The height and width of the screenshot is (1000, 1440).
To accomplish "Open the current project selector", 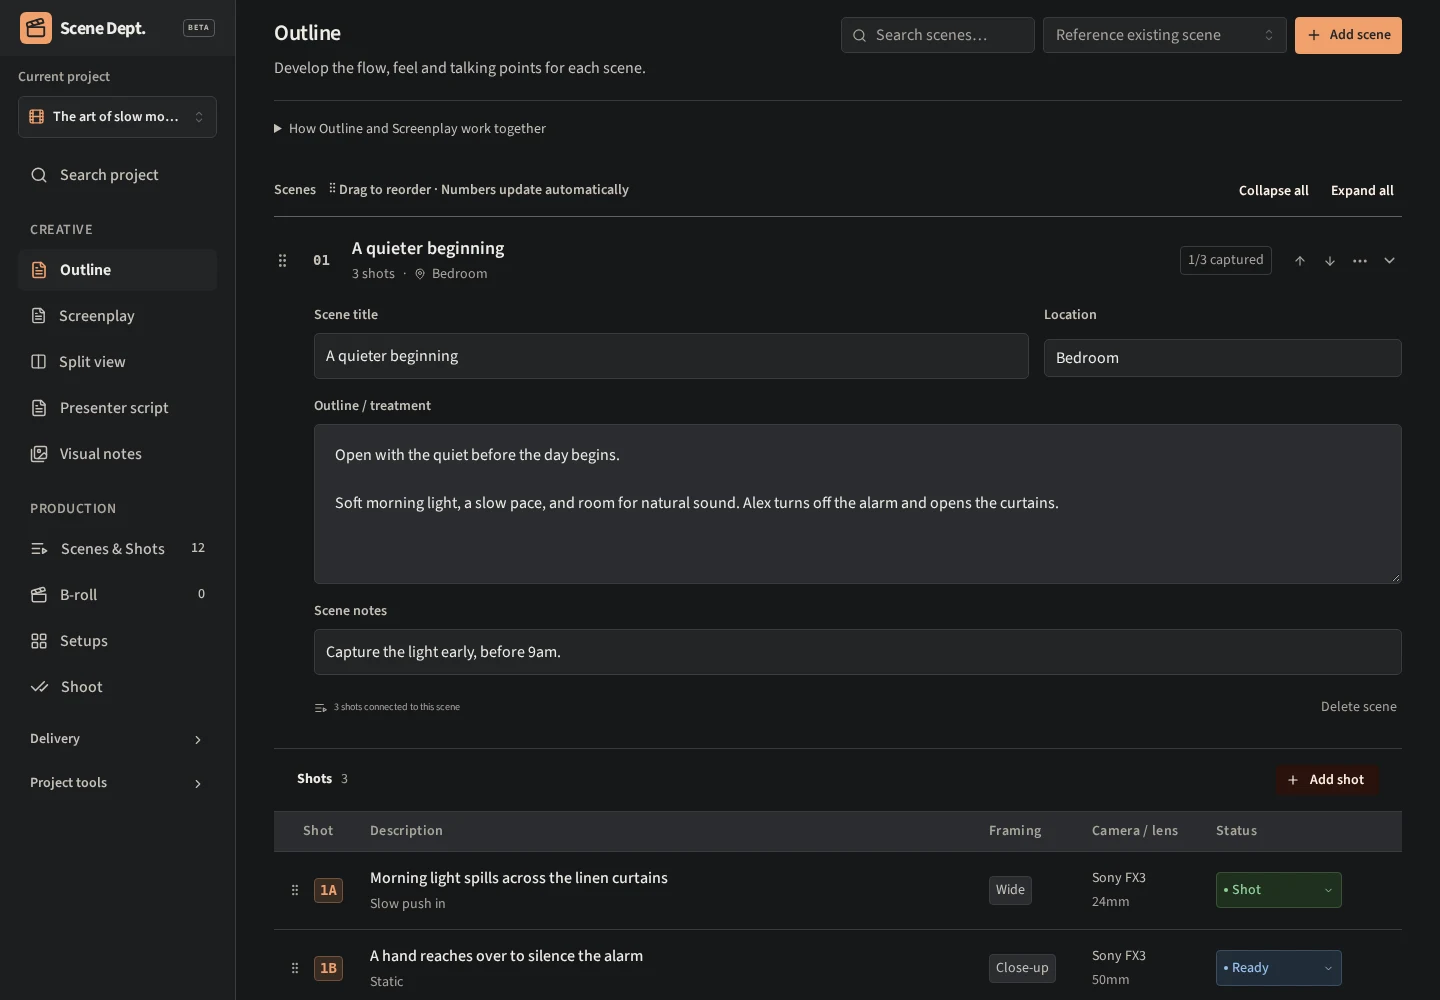I will coord(117,117).
